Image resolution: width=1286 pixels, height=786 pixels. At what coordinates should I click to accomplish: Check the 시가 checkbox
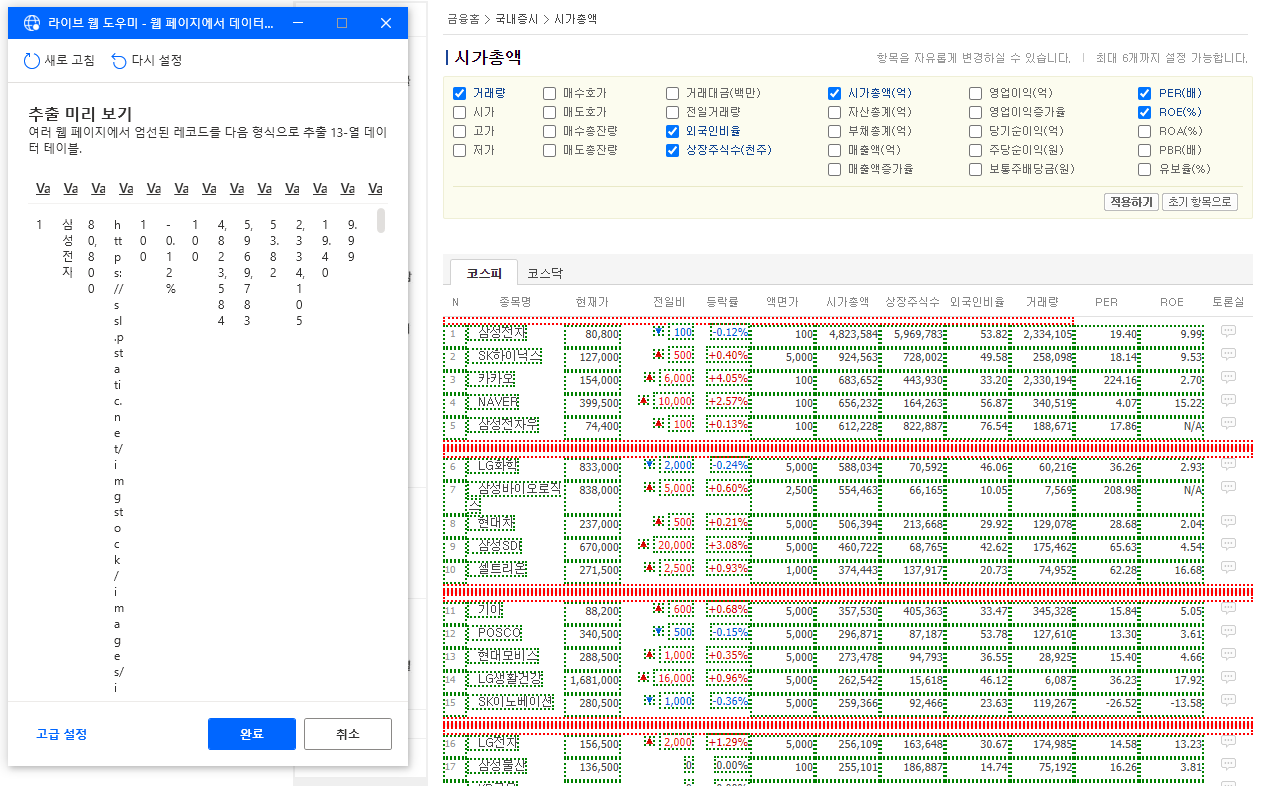(460, 112)
